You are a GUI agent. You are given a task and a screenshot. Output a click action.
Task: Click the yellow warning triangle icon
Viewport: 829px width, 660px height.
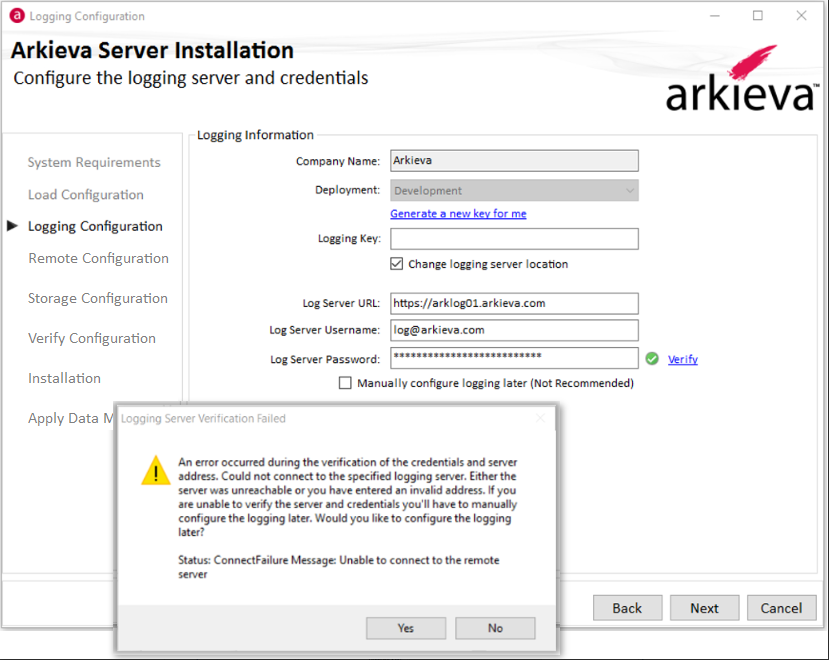coord(155,470)
